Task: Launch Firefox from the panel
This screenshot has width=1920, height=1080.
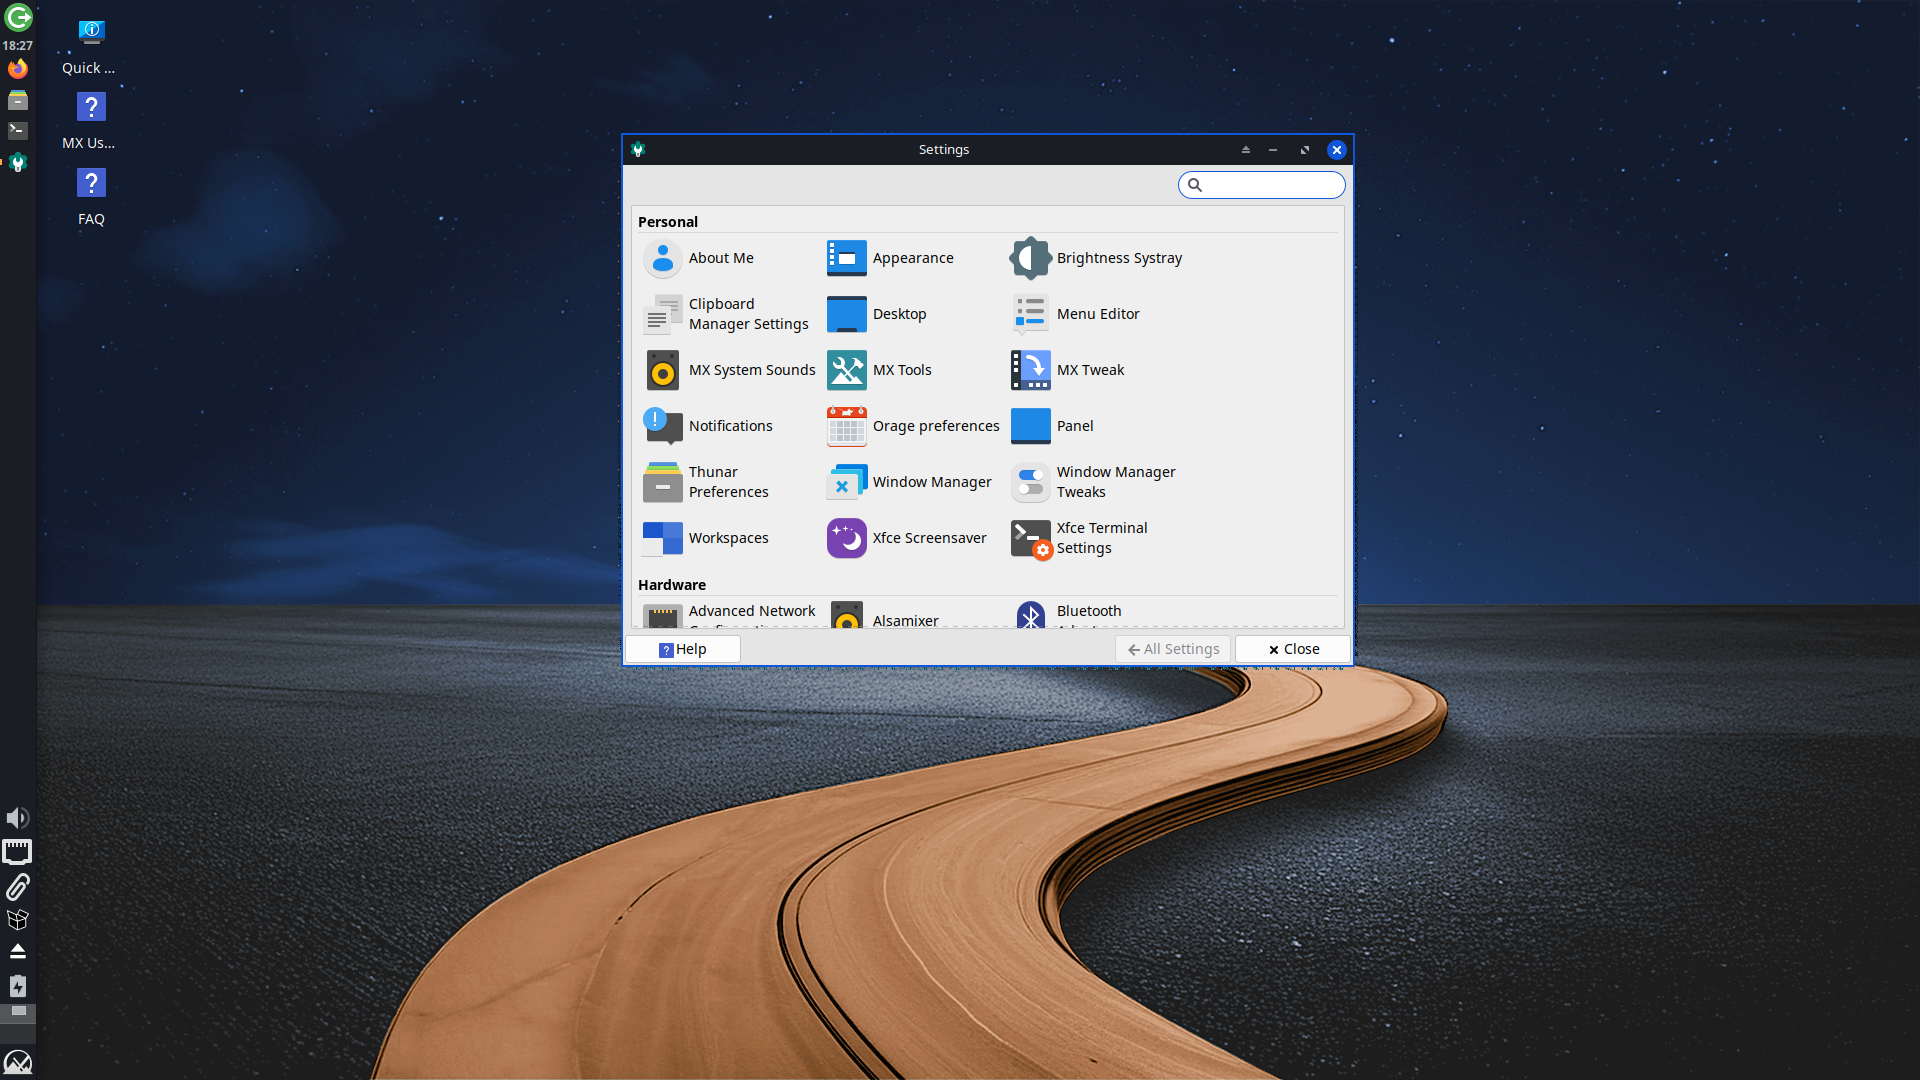Action: 18,69
